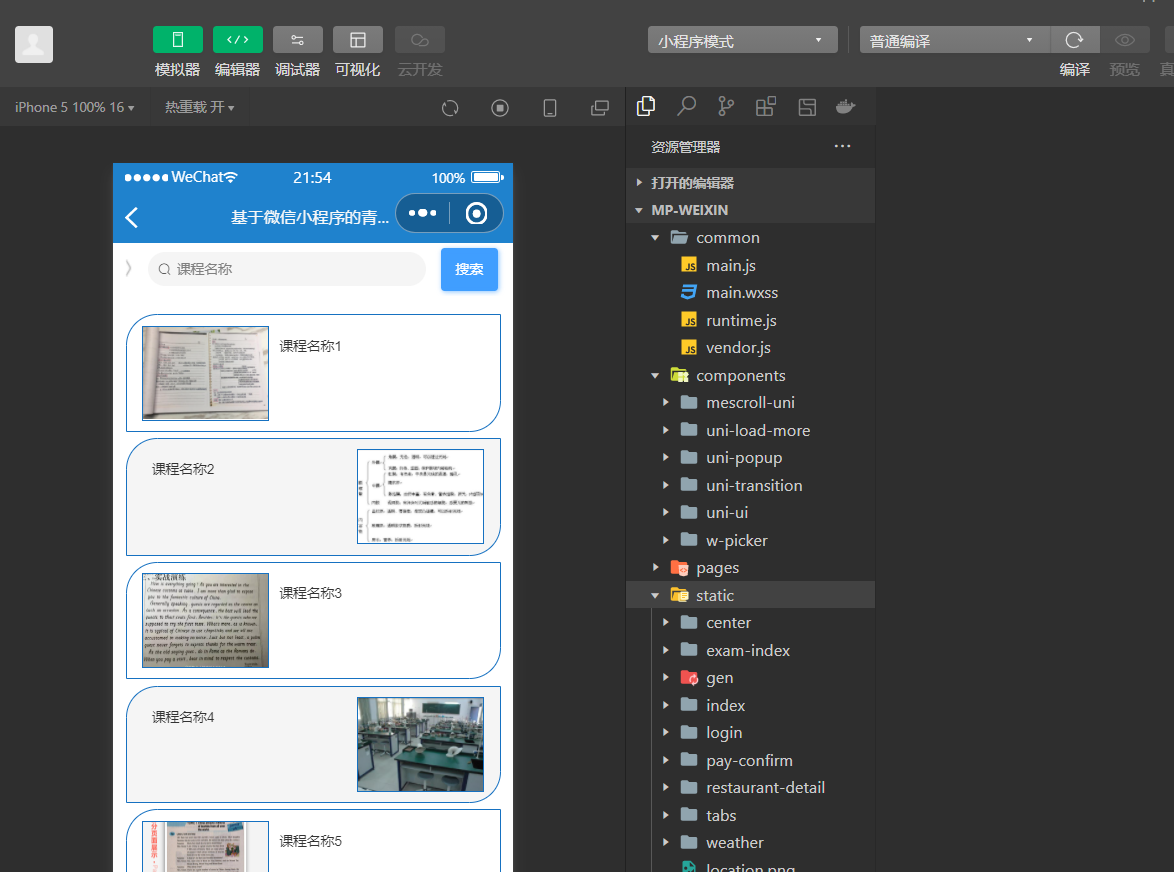This screenshot has height=872, width=1174.
Task: Click the simulator stop record icon
Action: tap(500, 108)
